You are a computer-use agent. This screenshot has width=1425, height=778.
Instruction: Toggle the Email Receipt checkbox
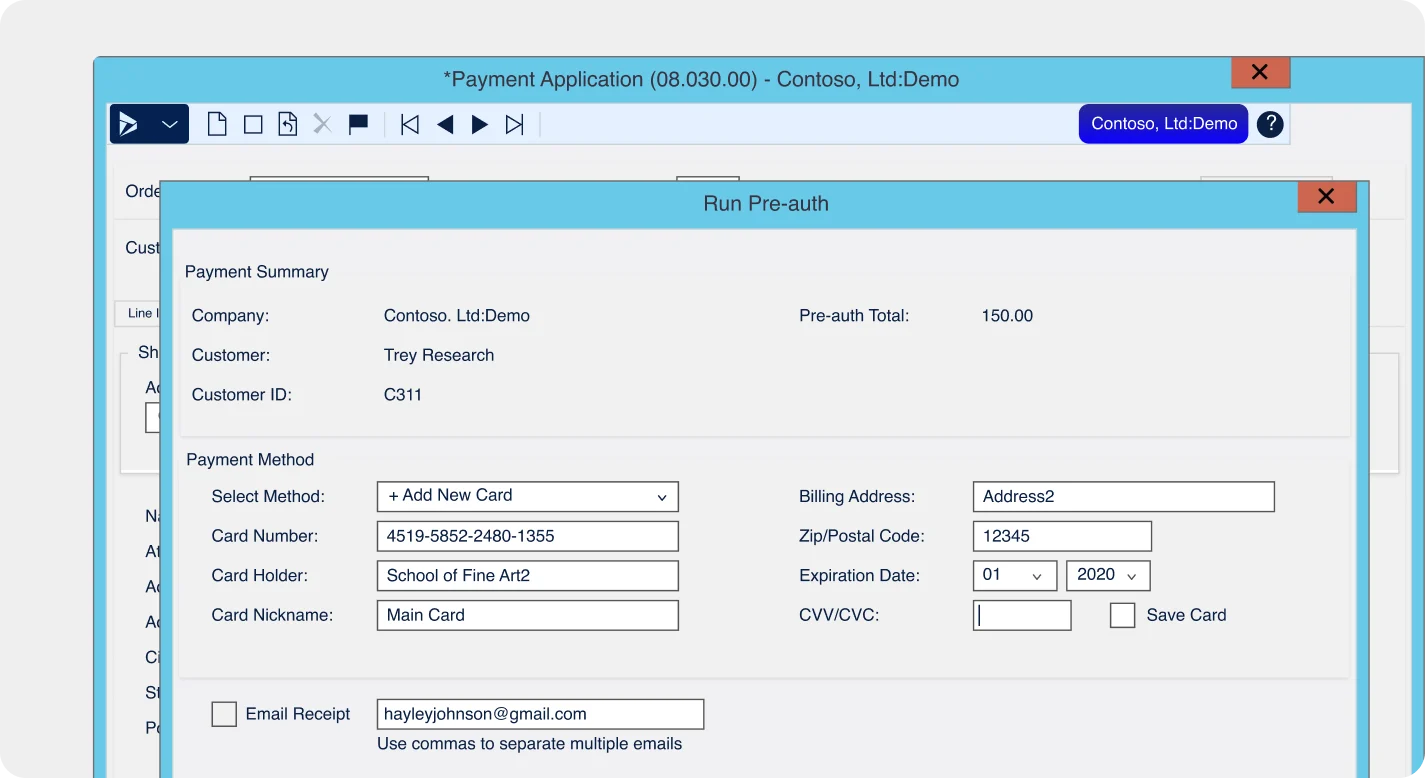[x=224, y=714]
